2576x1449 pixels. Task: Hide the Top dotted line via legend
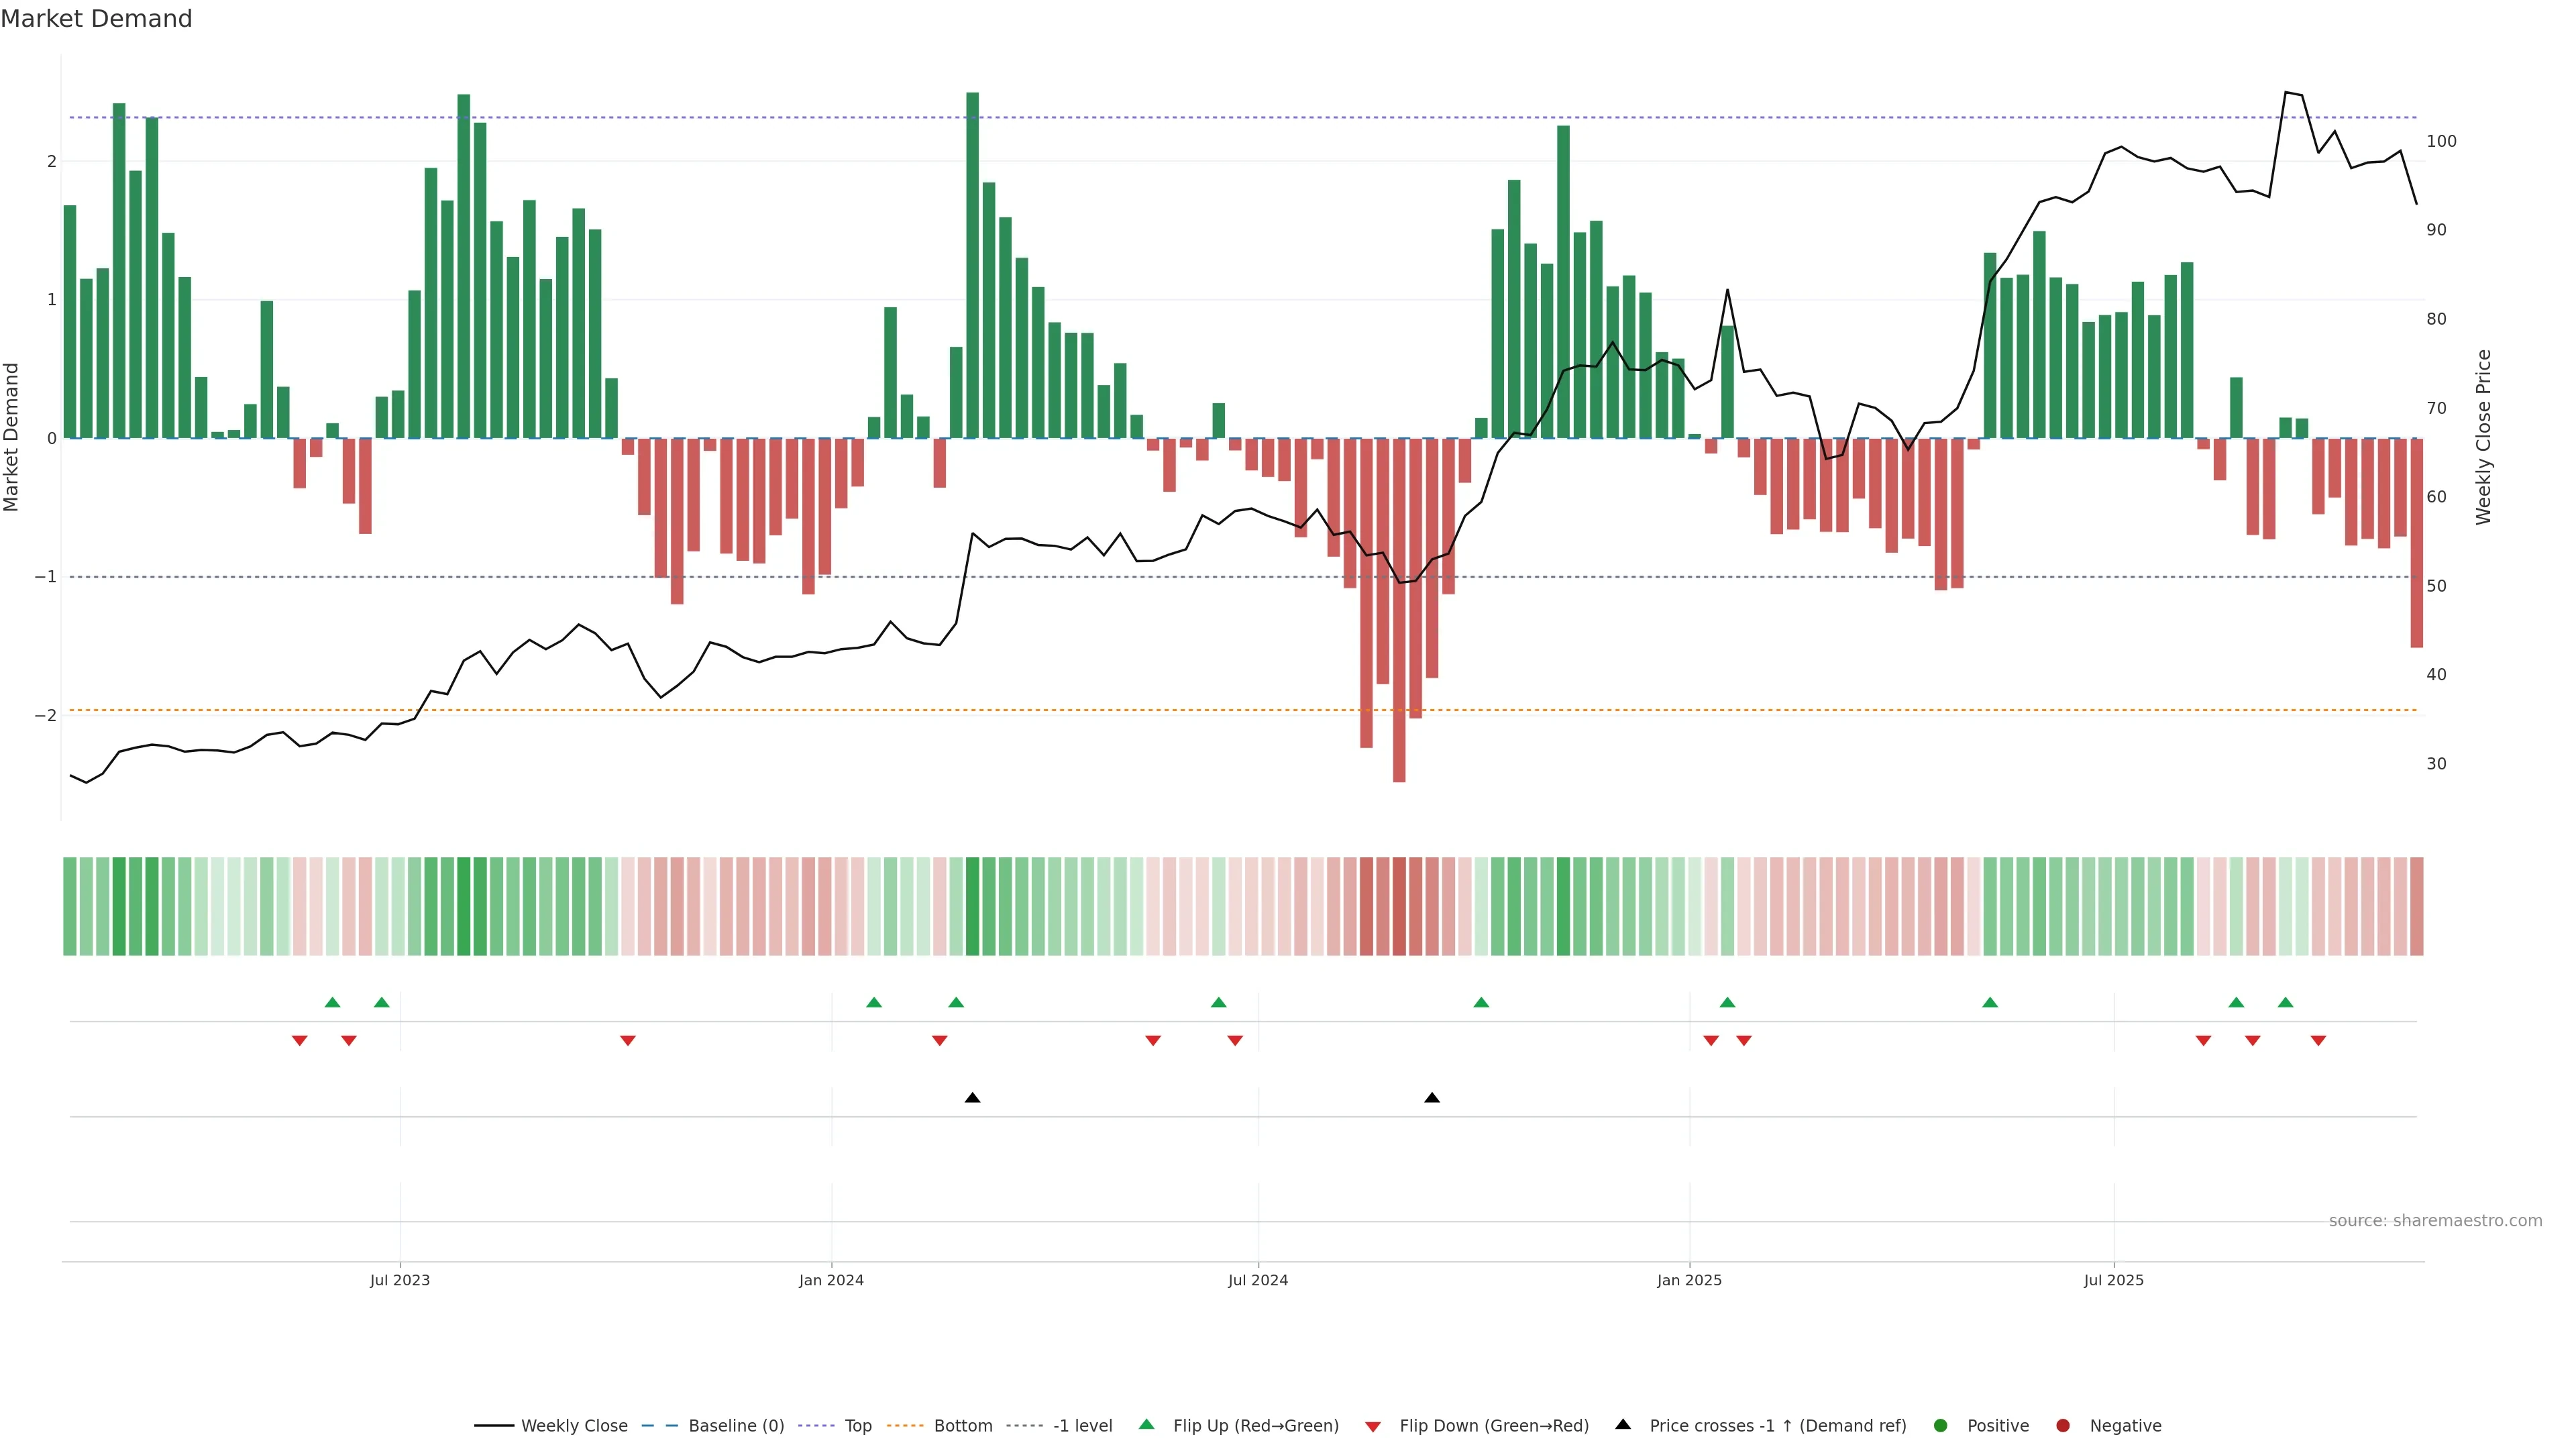857,1425
